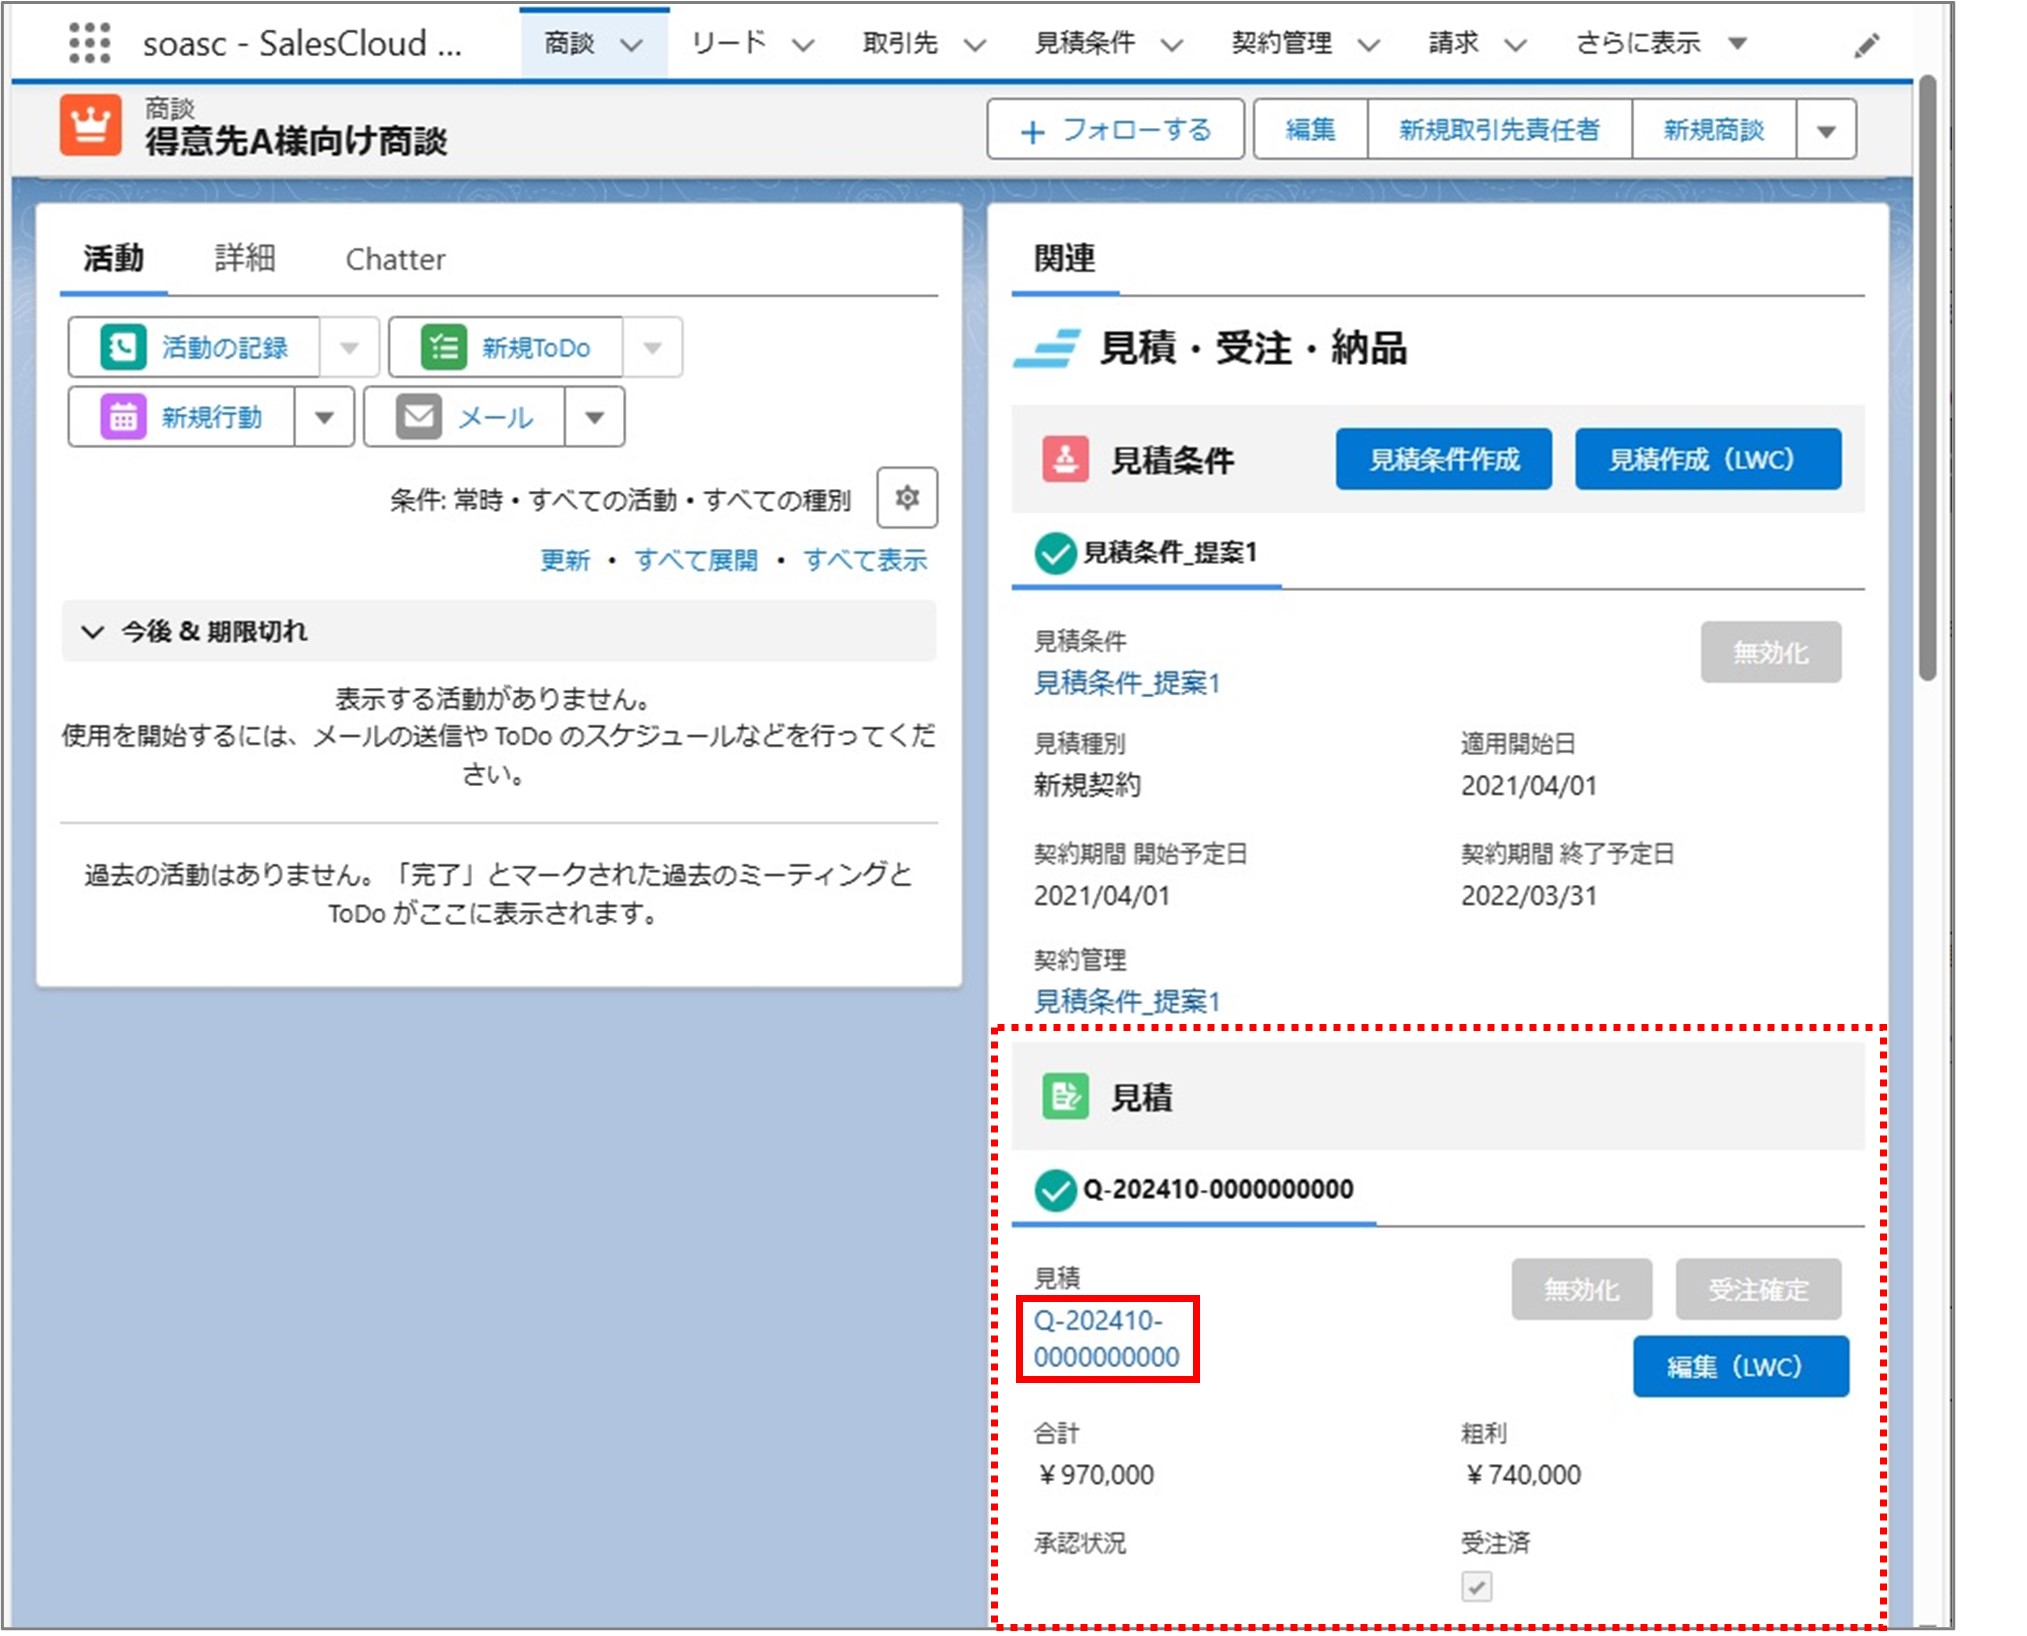The width and height of the screenshot is (2027, 1636).
Task: Open the メール dropdown arrow
Action: [595, 416]
